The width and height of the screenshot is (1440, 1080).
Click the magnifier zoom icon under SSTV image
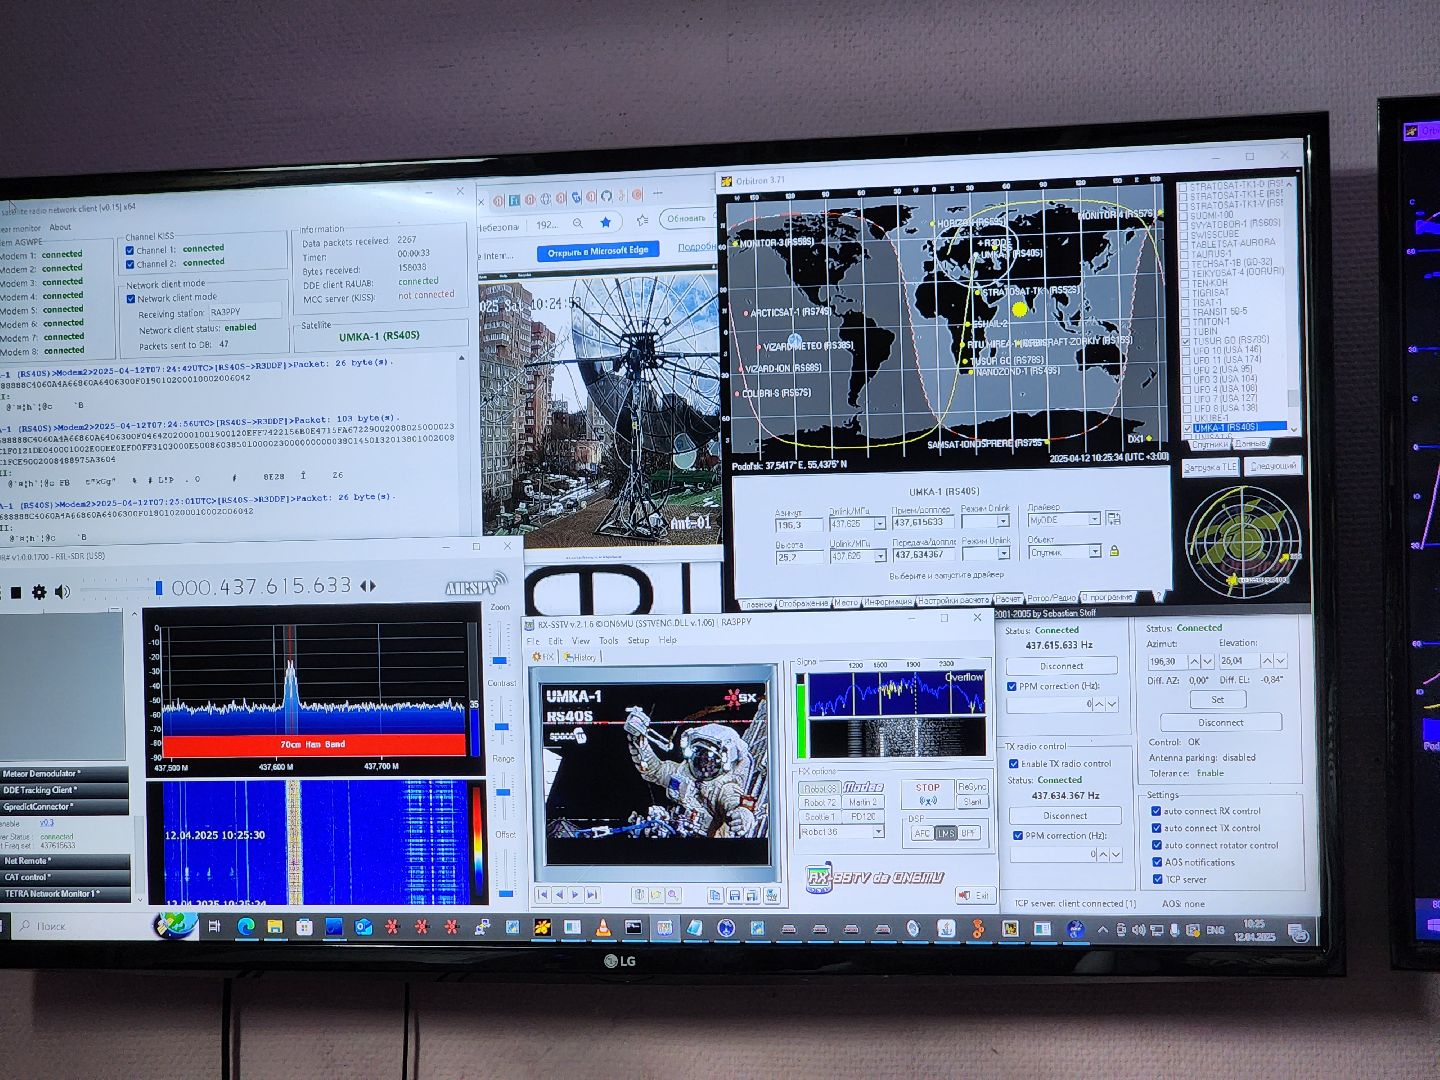click(x=673, y=895)
